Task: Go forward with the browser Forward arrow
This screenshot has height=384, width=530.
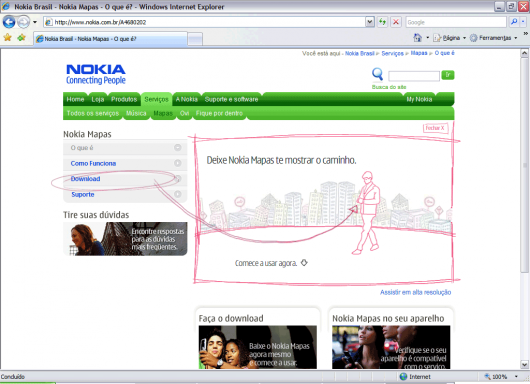Action: (x=23, y=22)
